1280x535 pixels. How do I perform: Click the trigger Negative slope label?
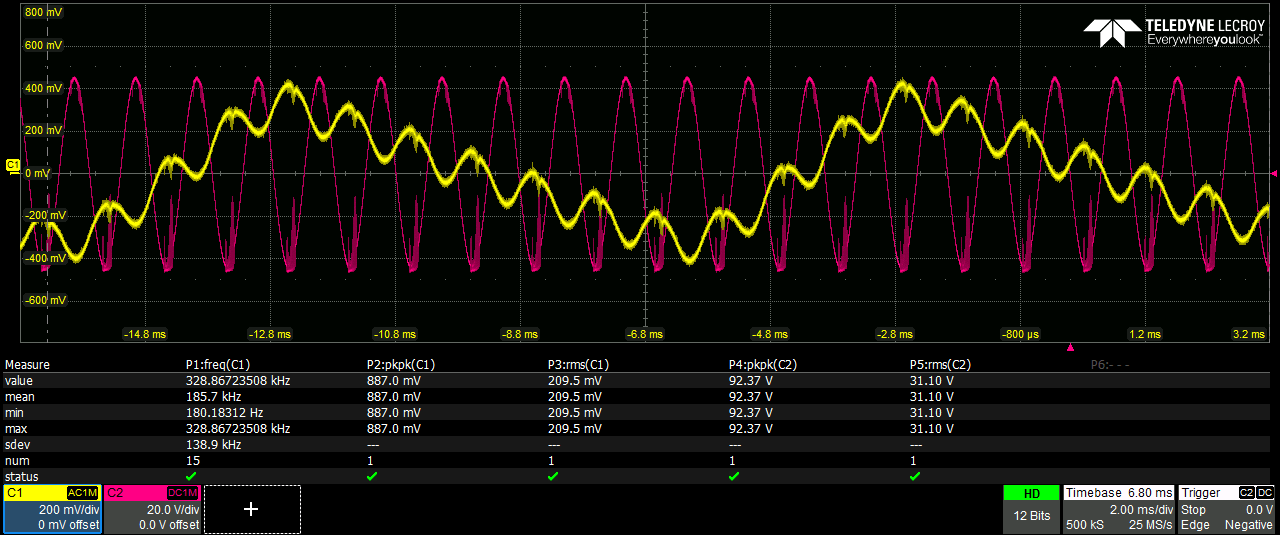click(1250, 525)
